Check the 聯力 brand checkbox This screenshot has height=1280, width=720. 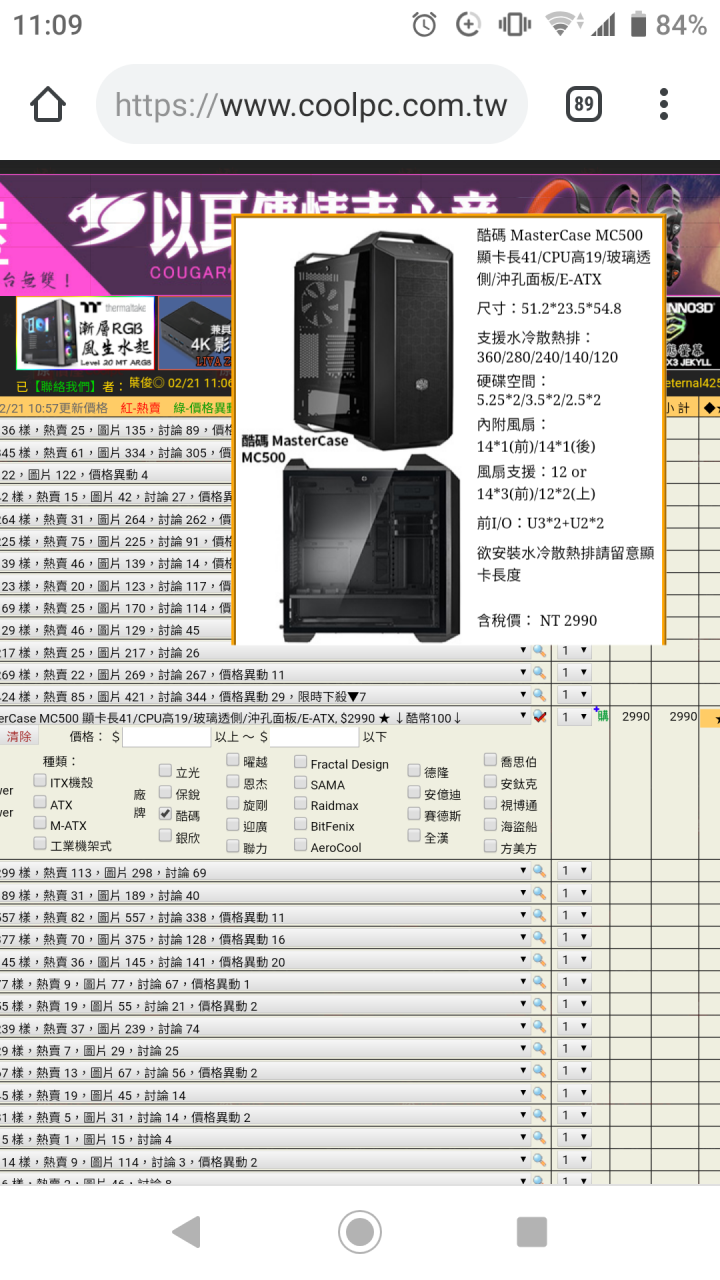(233, 846)
